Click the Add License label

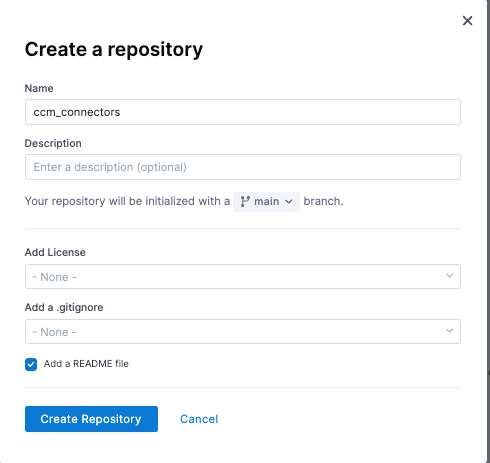55,252
